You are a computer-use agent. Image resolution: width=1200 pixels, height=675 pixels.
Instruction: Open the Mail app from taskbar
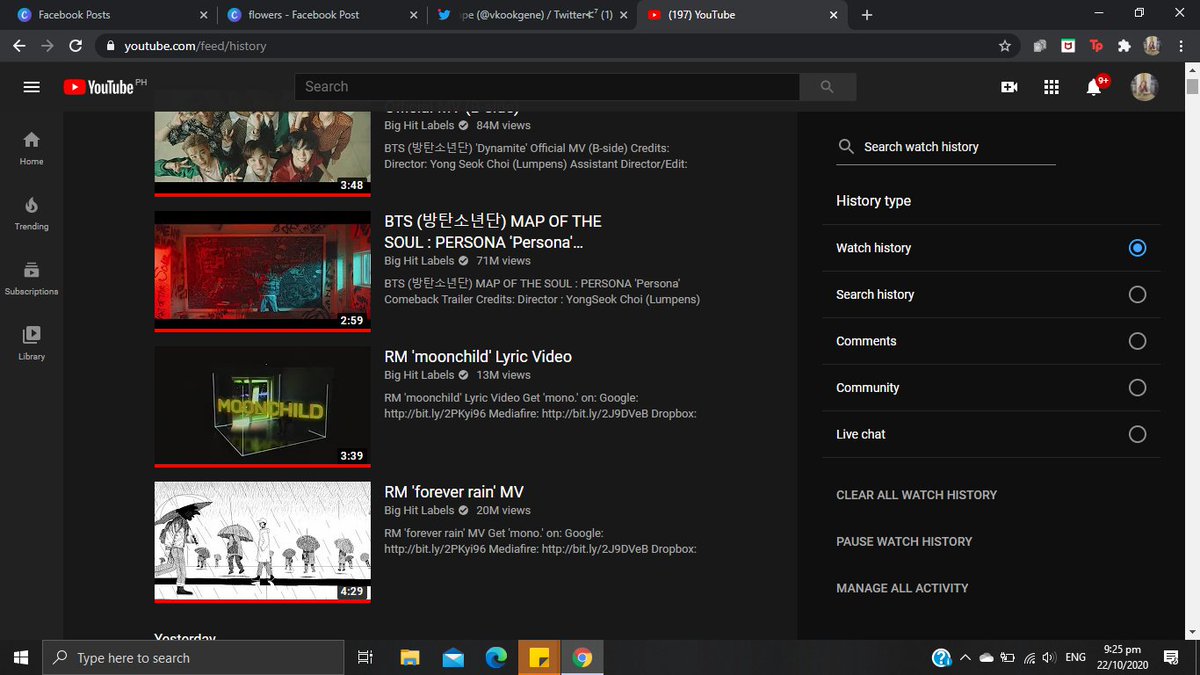[453, 657]
